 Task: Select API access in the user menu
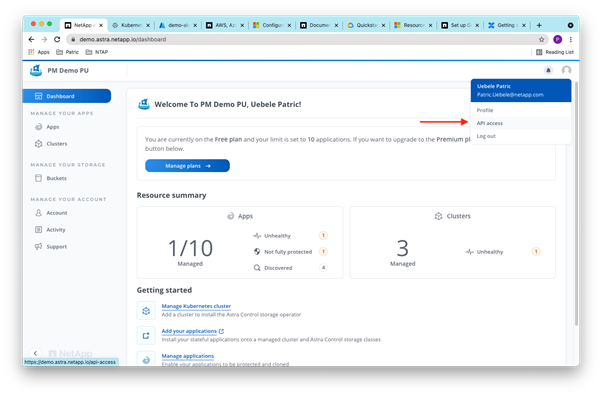[x=521, y=123]
